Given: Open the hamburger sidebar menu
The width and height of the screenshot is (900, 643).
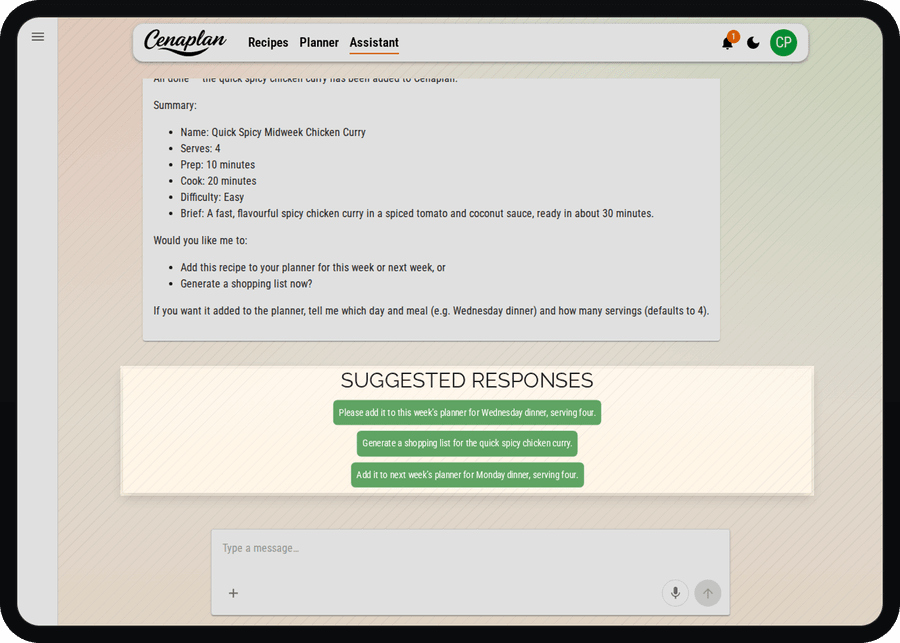Looking at the screenshot, I should click(38, 37).
